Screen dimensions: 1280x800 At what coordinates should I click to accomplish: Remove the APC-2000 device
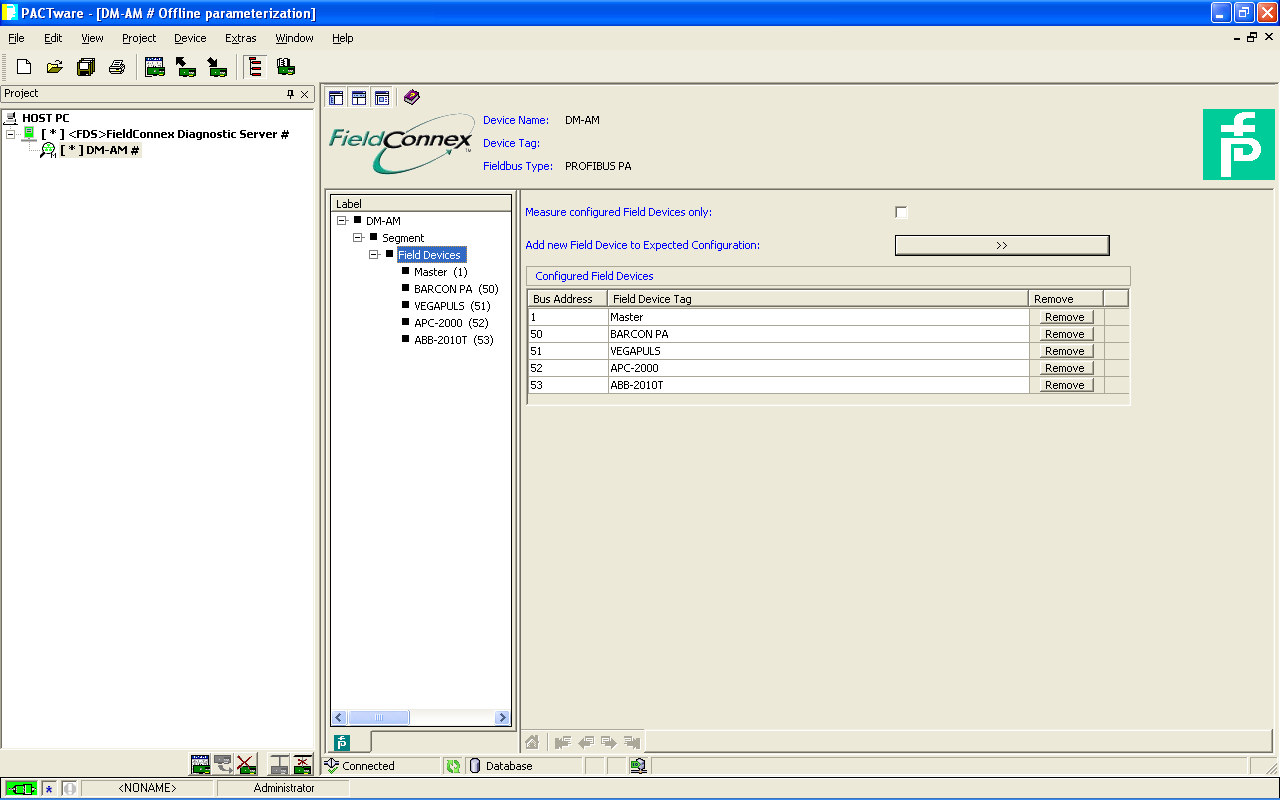1065,368
